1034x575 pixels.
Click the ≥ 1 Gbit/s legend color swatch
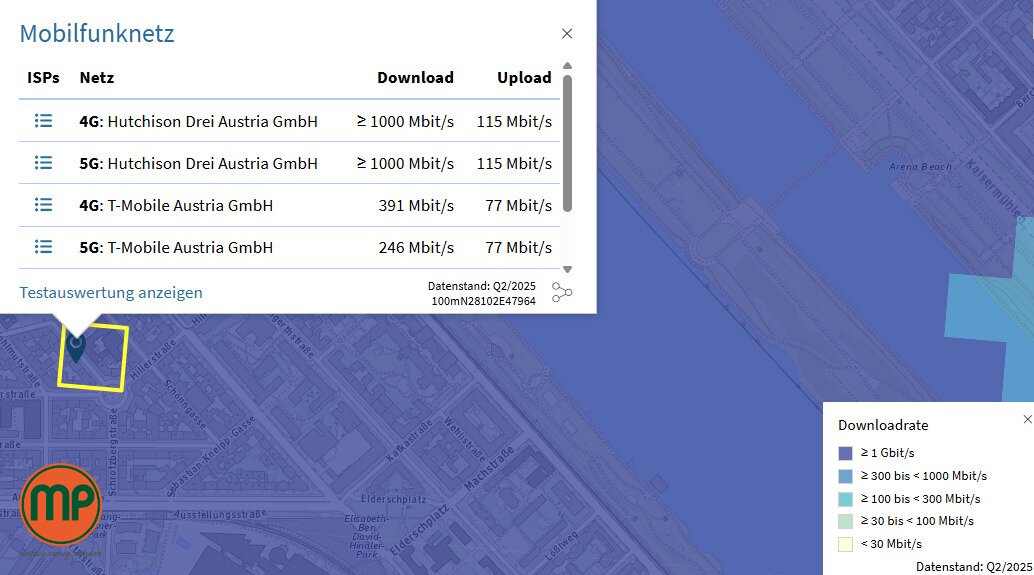click(x=845, y=453)
